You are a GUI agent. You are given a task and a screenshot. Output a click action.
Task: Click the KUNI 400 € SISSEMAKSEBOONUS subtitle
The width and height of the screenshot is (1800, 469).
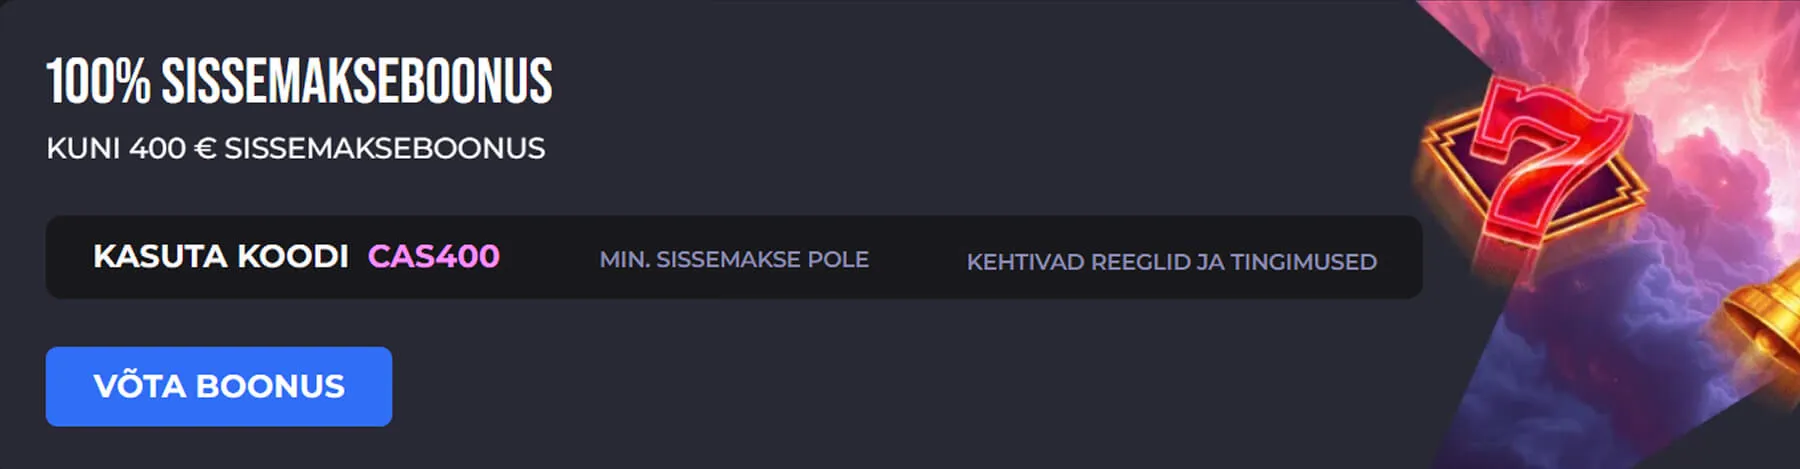pyautogui.click(x=295, y=148)
